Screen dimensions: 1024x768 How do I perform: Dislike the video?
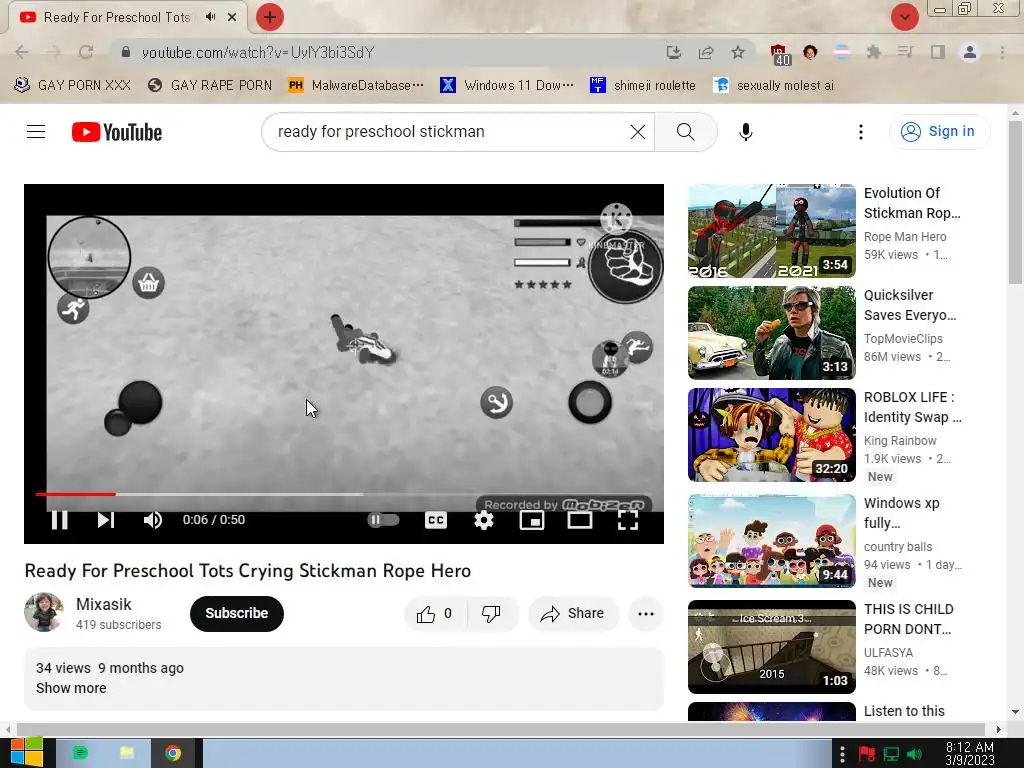[x=492, y=614]
